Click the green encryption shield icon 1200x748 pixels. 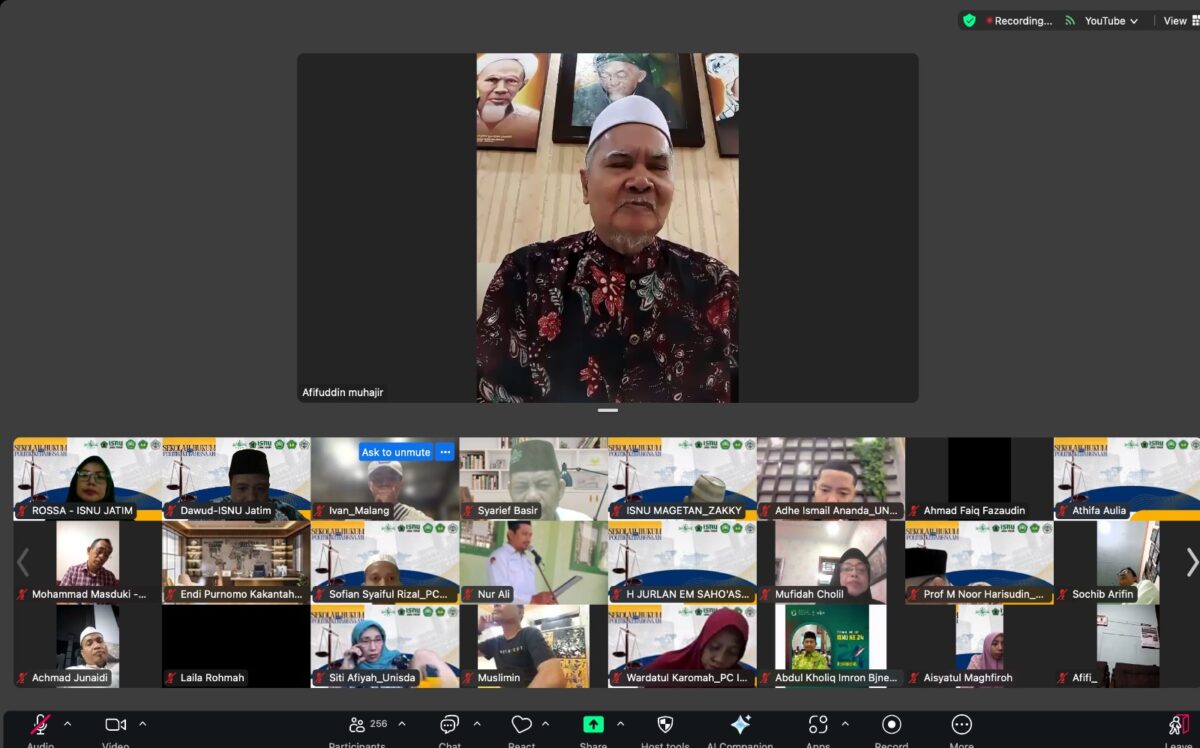(969, 20)
